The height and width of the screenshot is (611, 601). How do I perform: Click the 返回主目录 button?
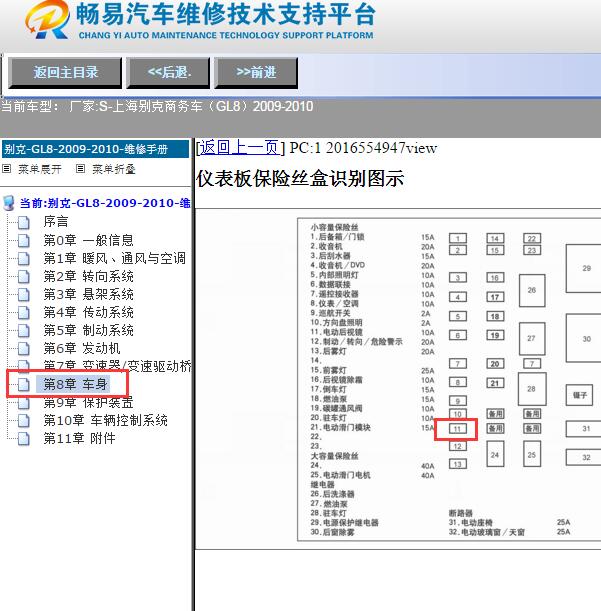[x=65, y=72]
